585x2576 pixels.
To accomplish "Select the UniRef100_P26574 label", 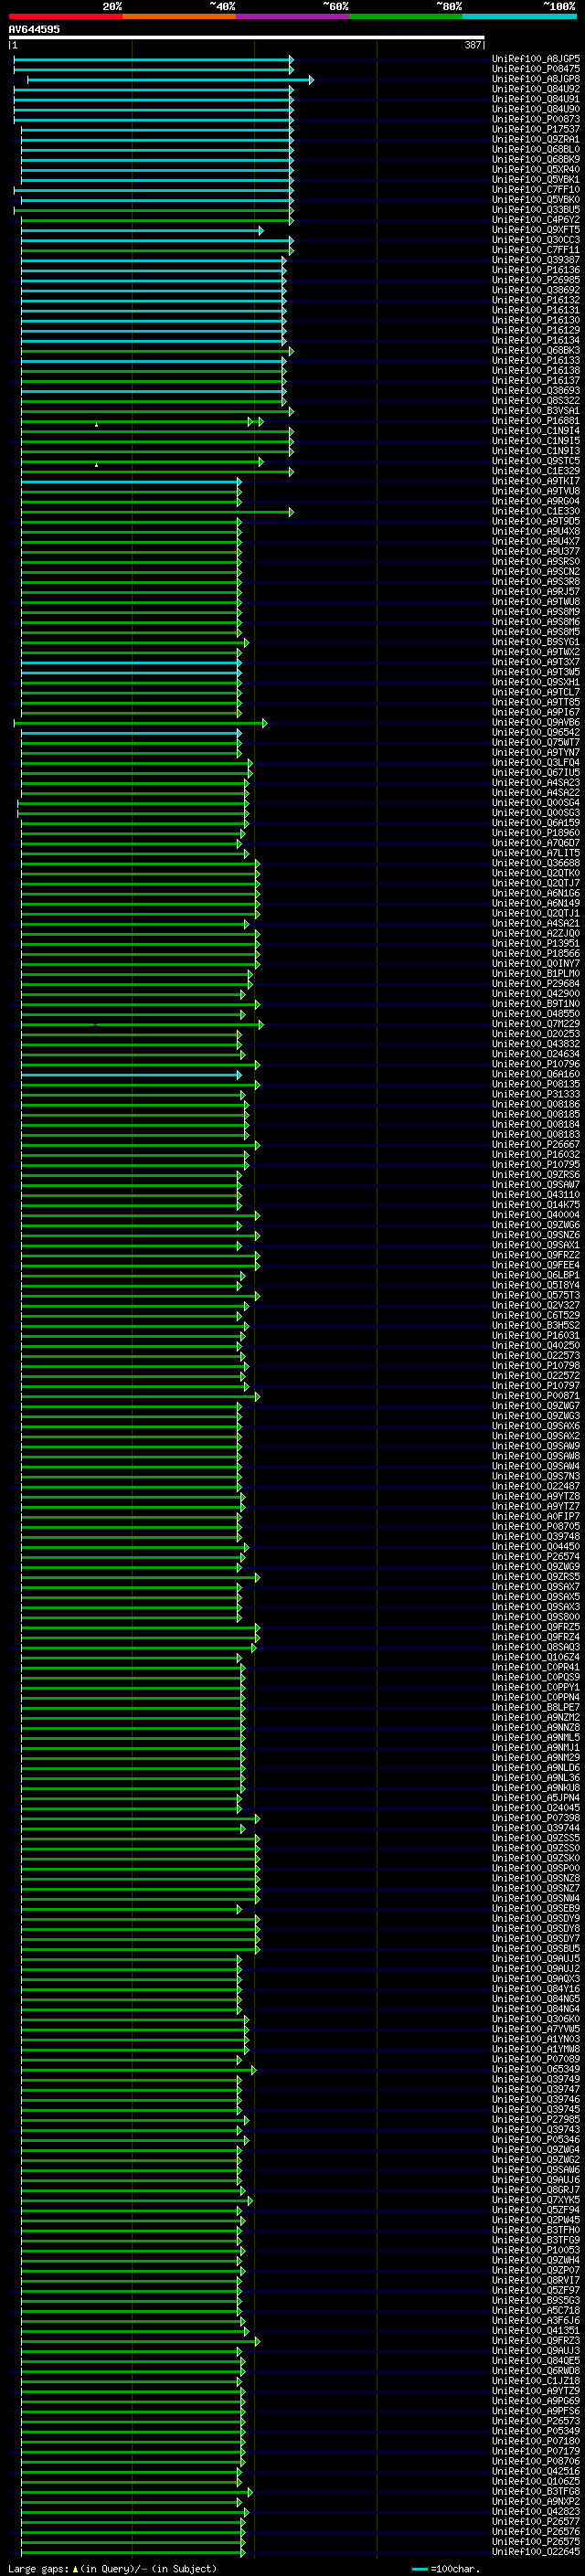I will click(536, 1556).
